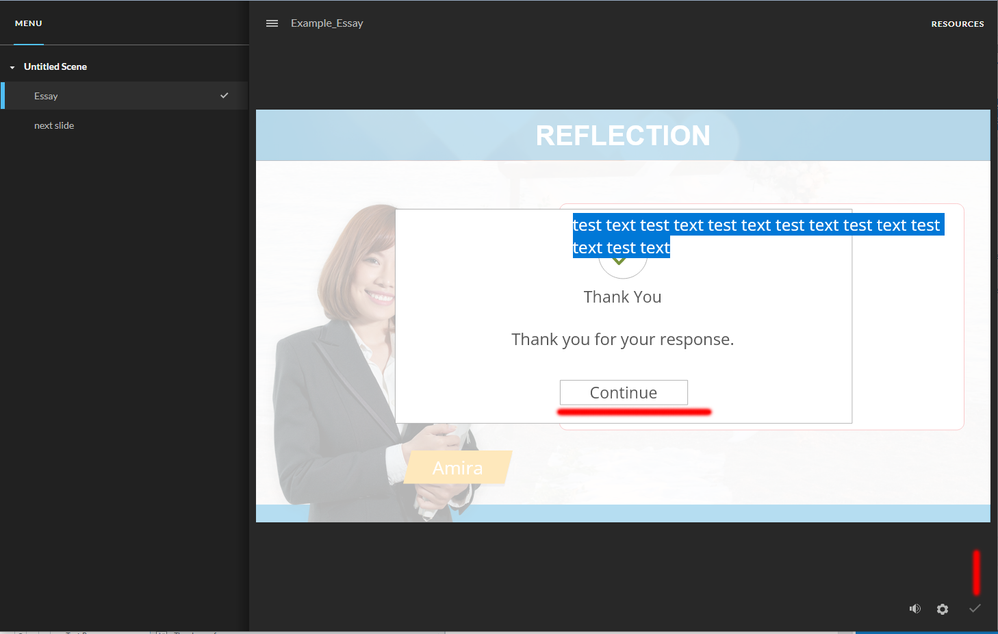The height and width of the screenshot is (634, 998).
Task: Click 'Thank you for your response.' message
Action: point(622,339)
